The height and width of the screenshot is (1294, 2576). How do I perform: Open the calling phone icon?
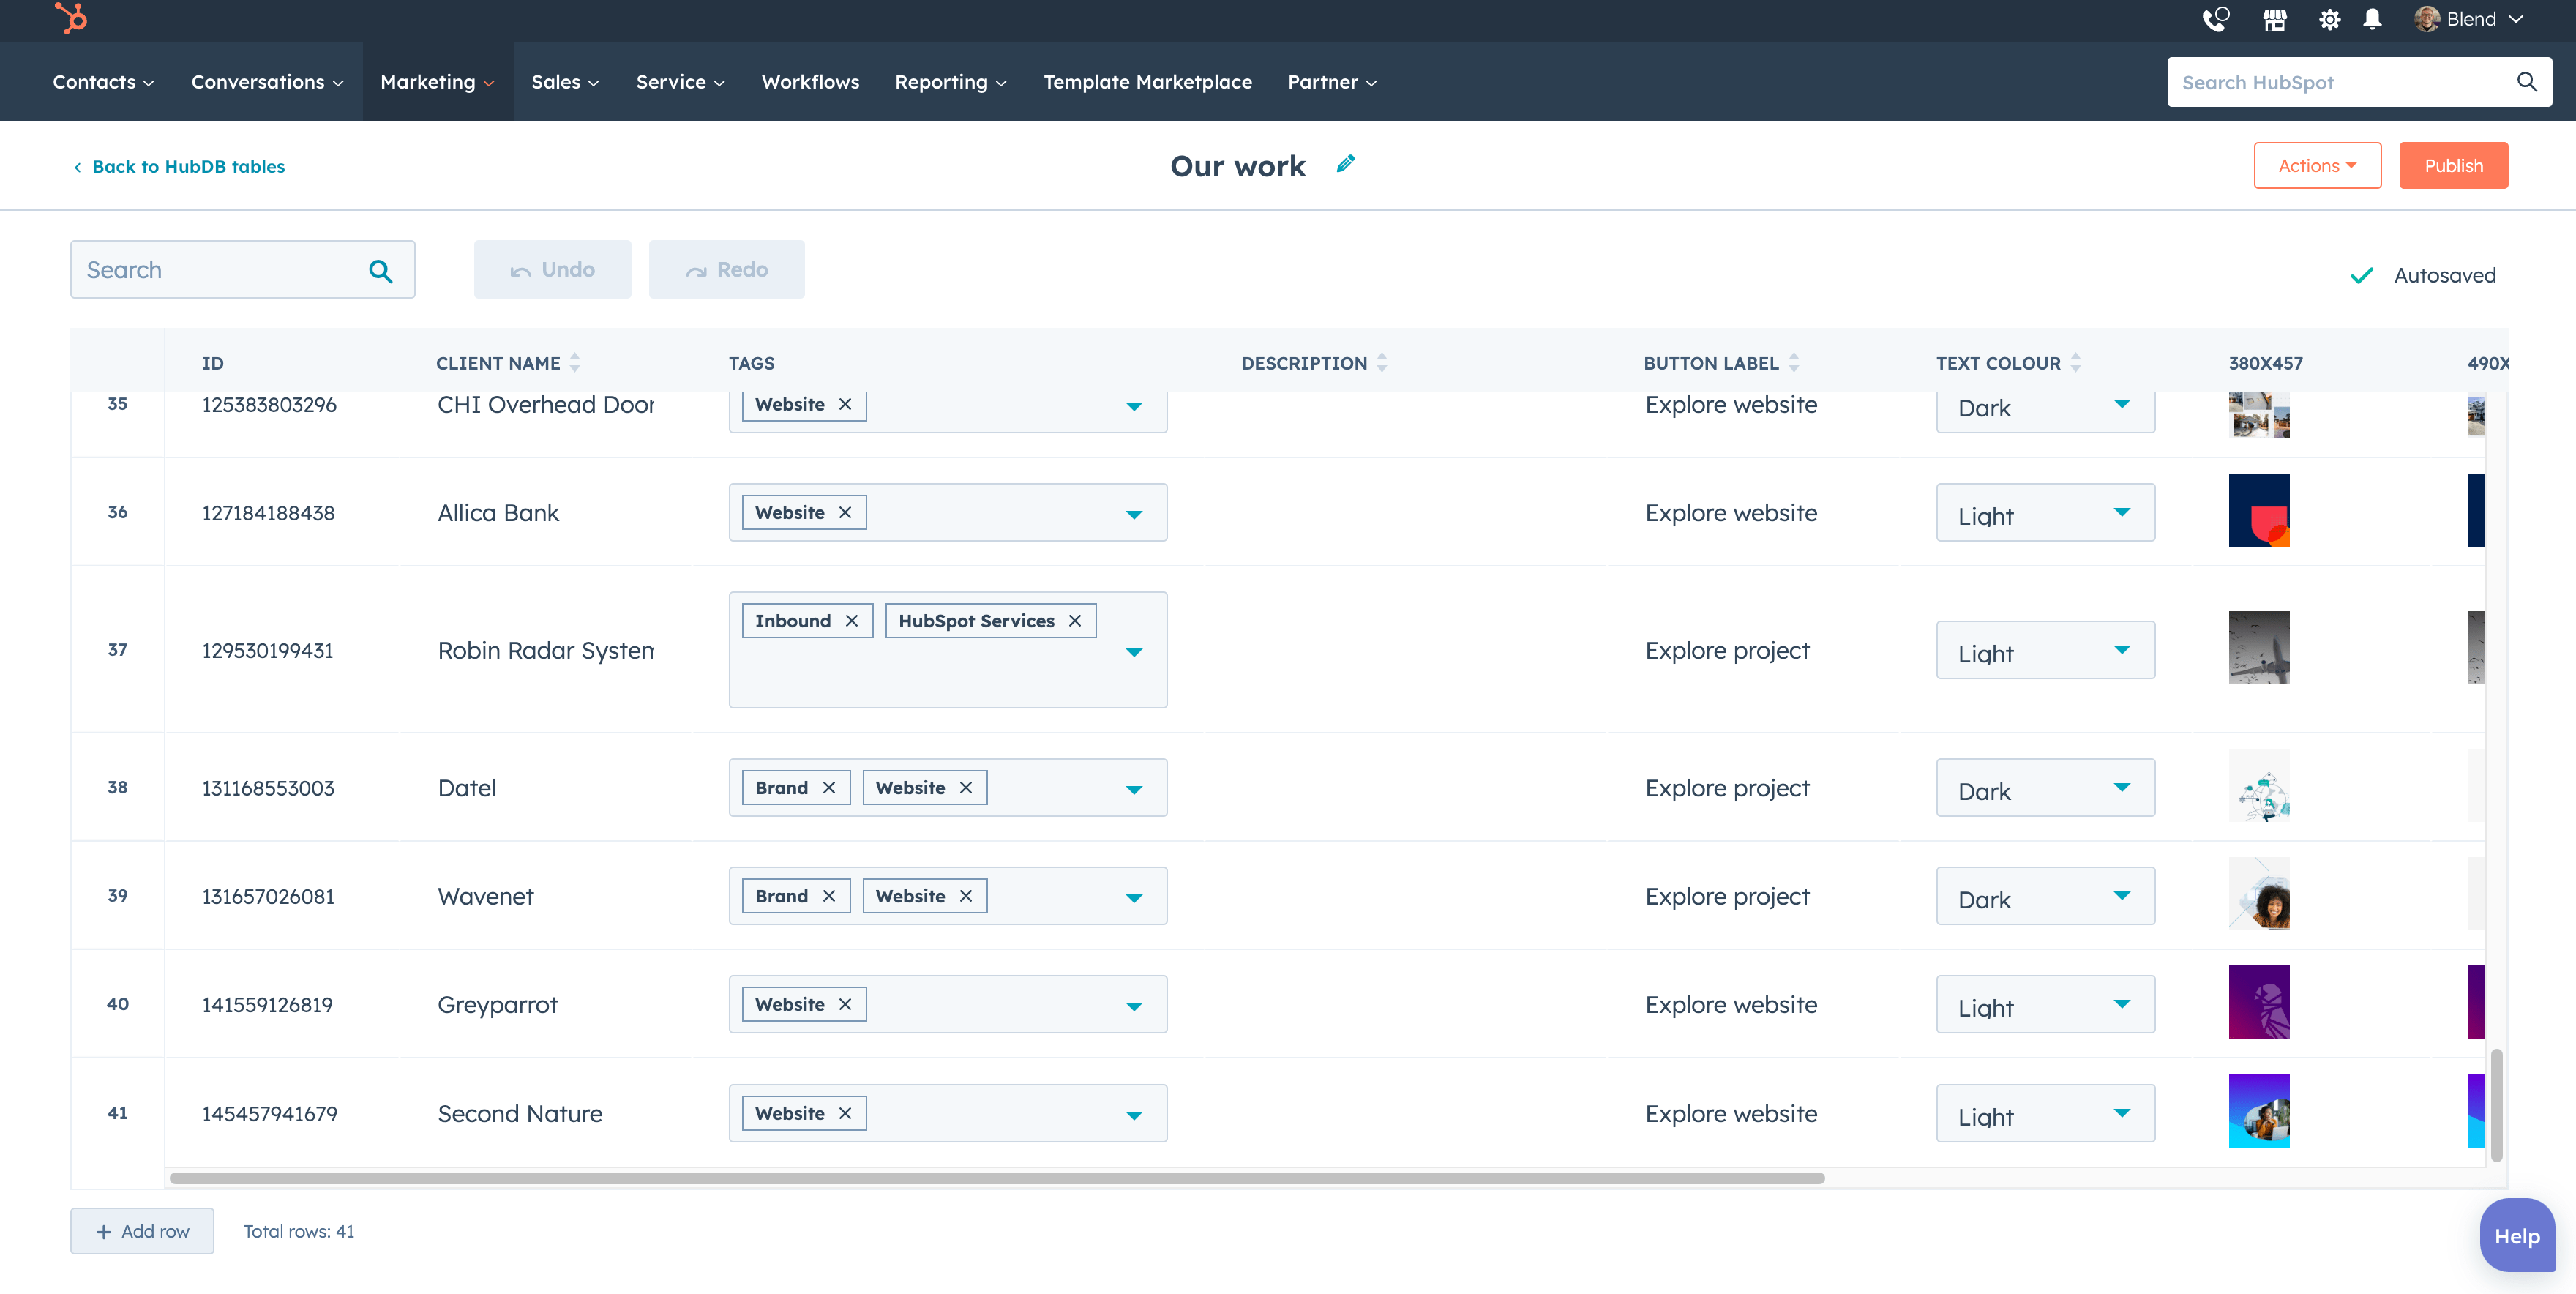tap(2215, 19)
